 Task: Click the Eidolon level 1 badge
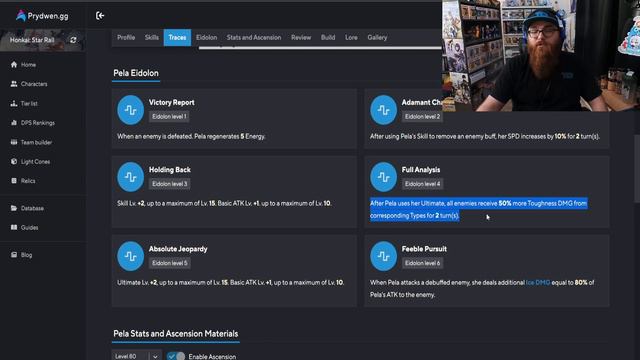169,117
